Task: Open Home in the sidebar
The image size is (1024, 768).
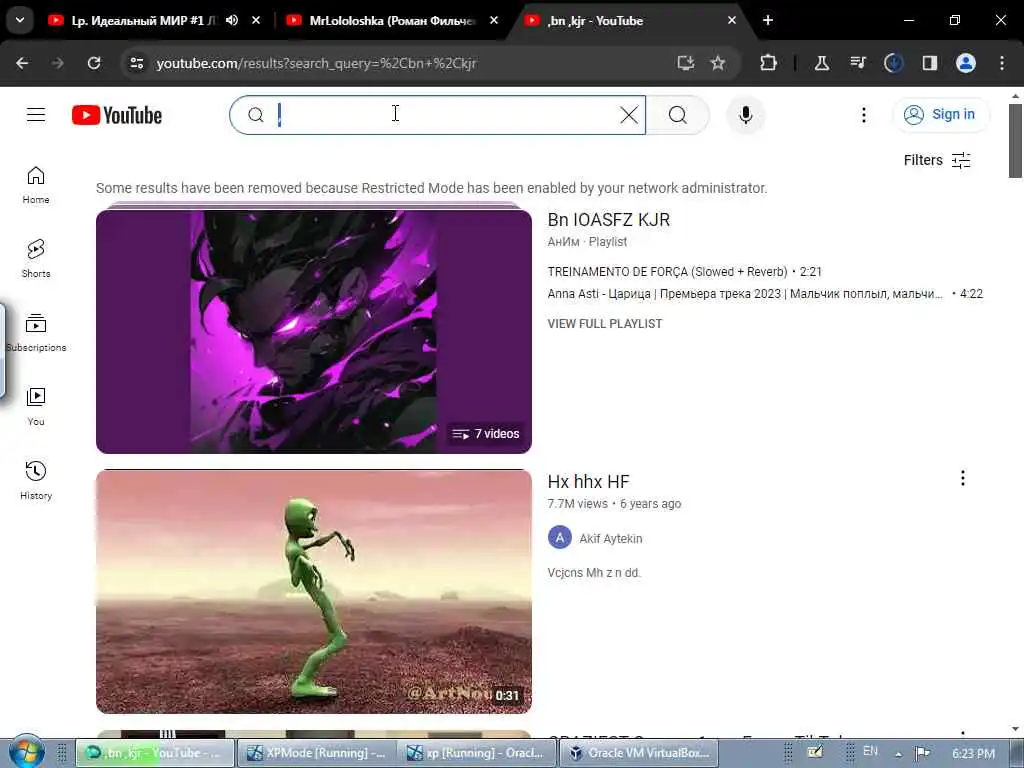Action: click(x=36, y=185)
